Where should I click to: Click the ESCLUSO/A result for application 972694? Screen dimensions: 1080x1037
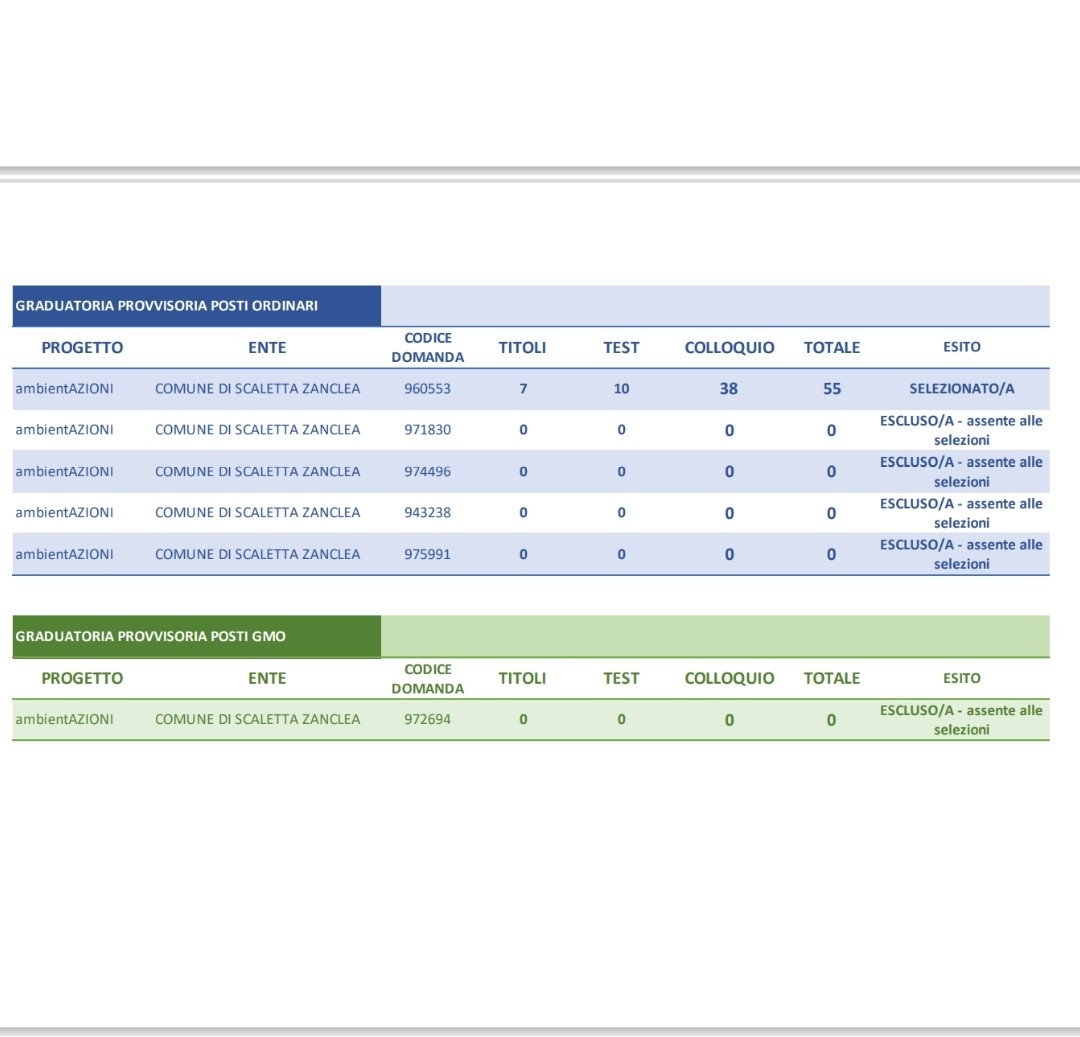(961, 720)
